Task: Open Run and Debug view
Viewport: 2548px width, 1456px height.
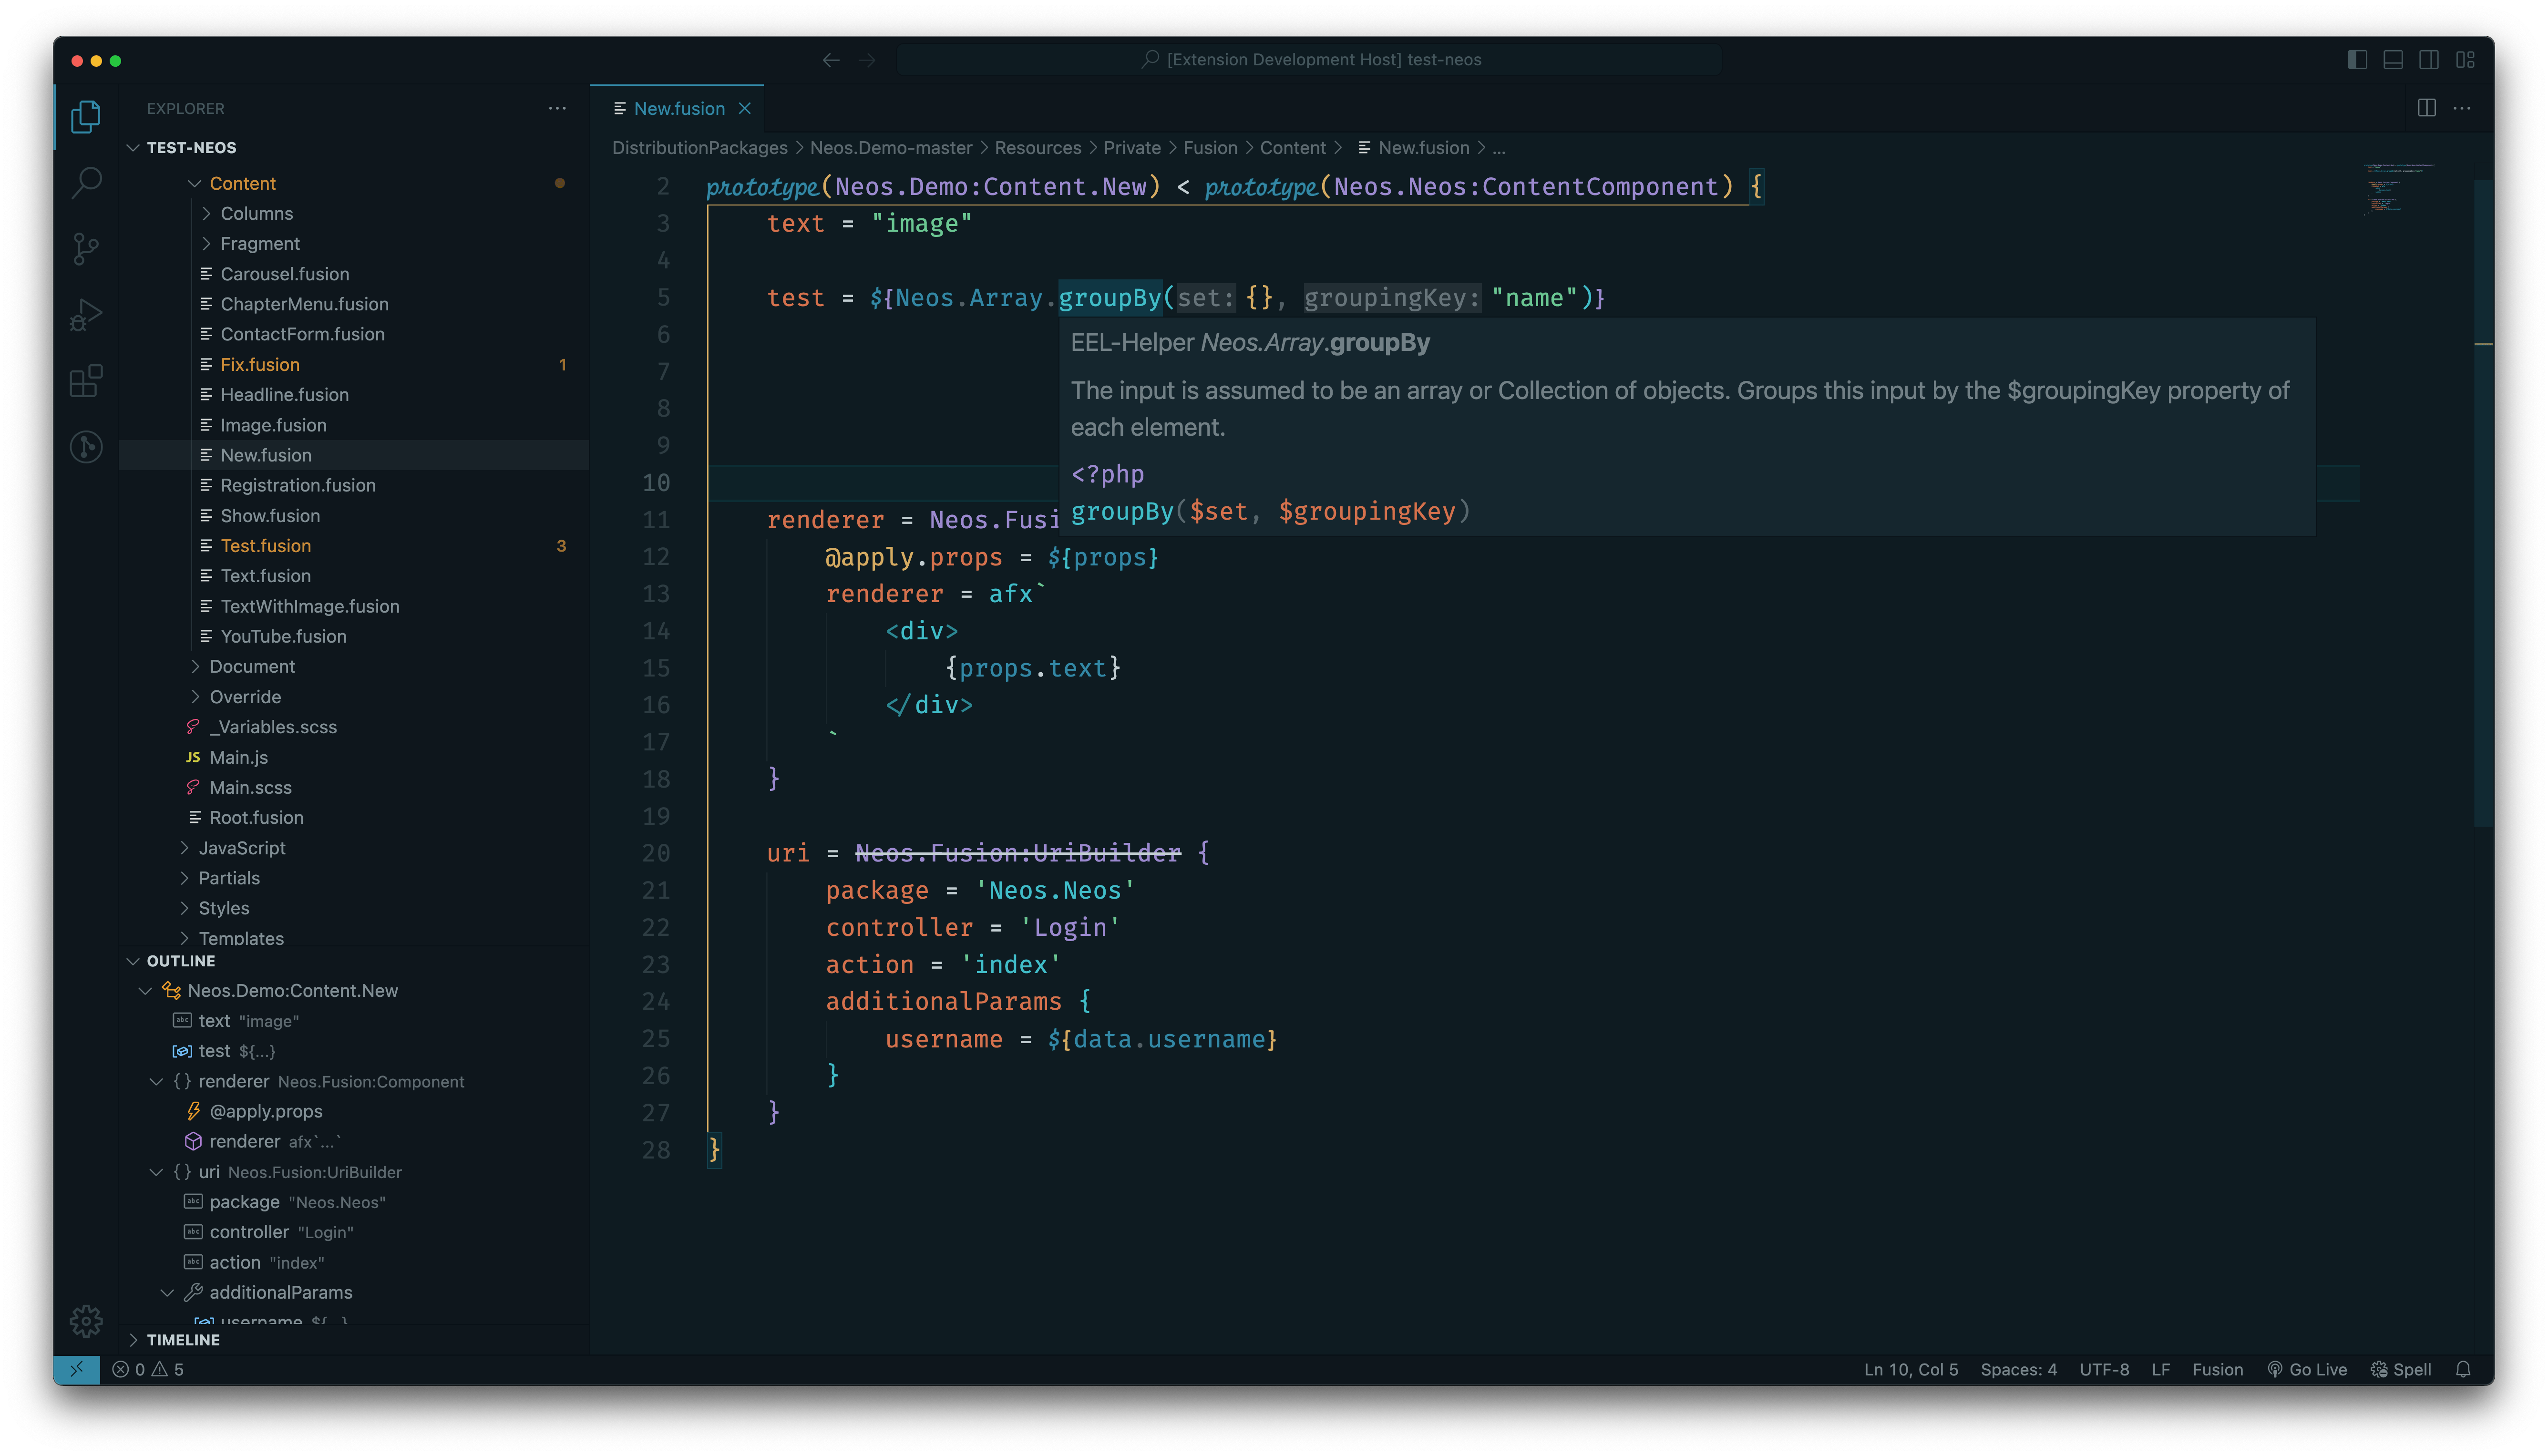Action: coord(87,314)
